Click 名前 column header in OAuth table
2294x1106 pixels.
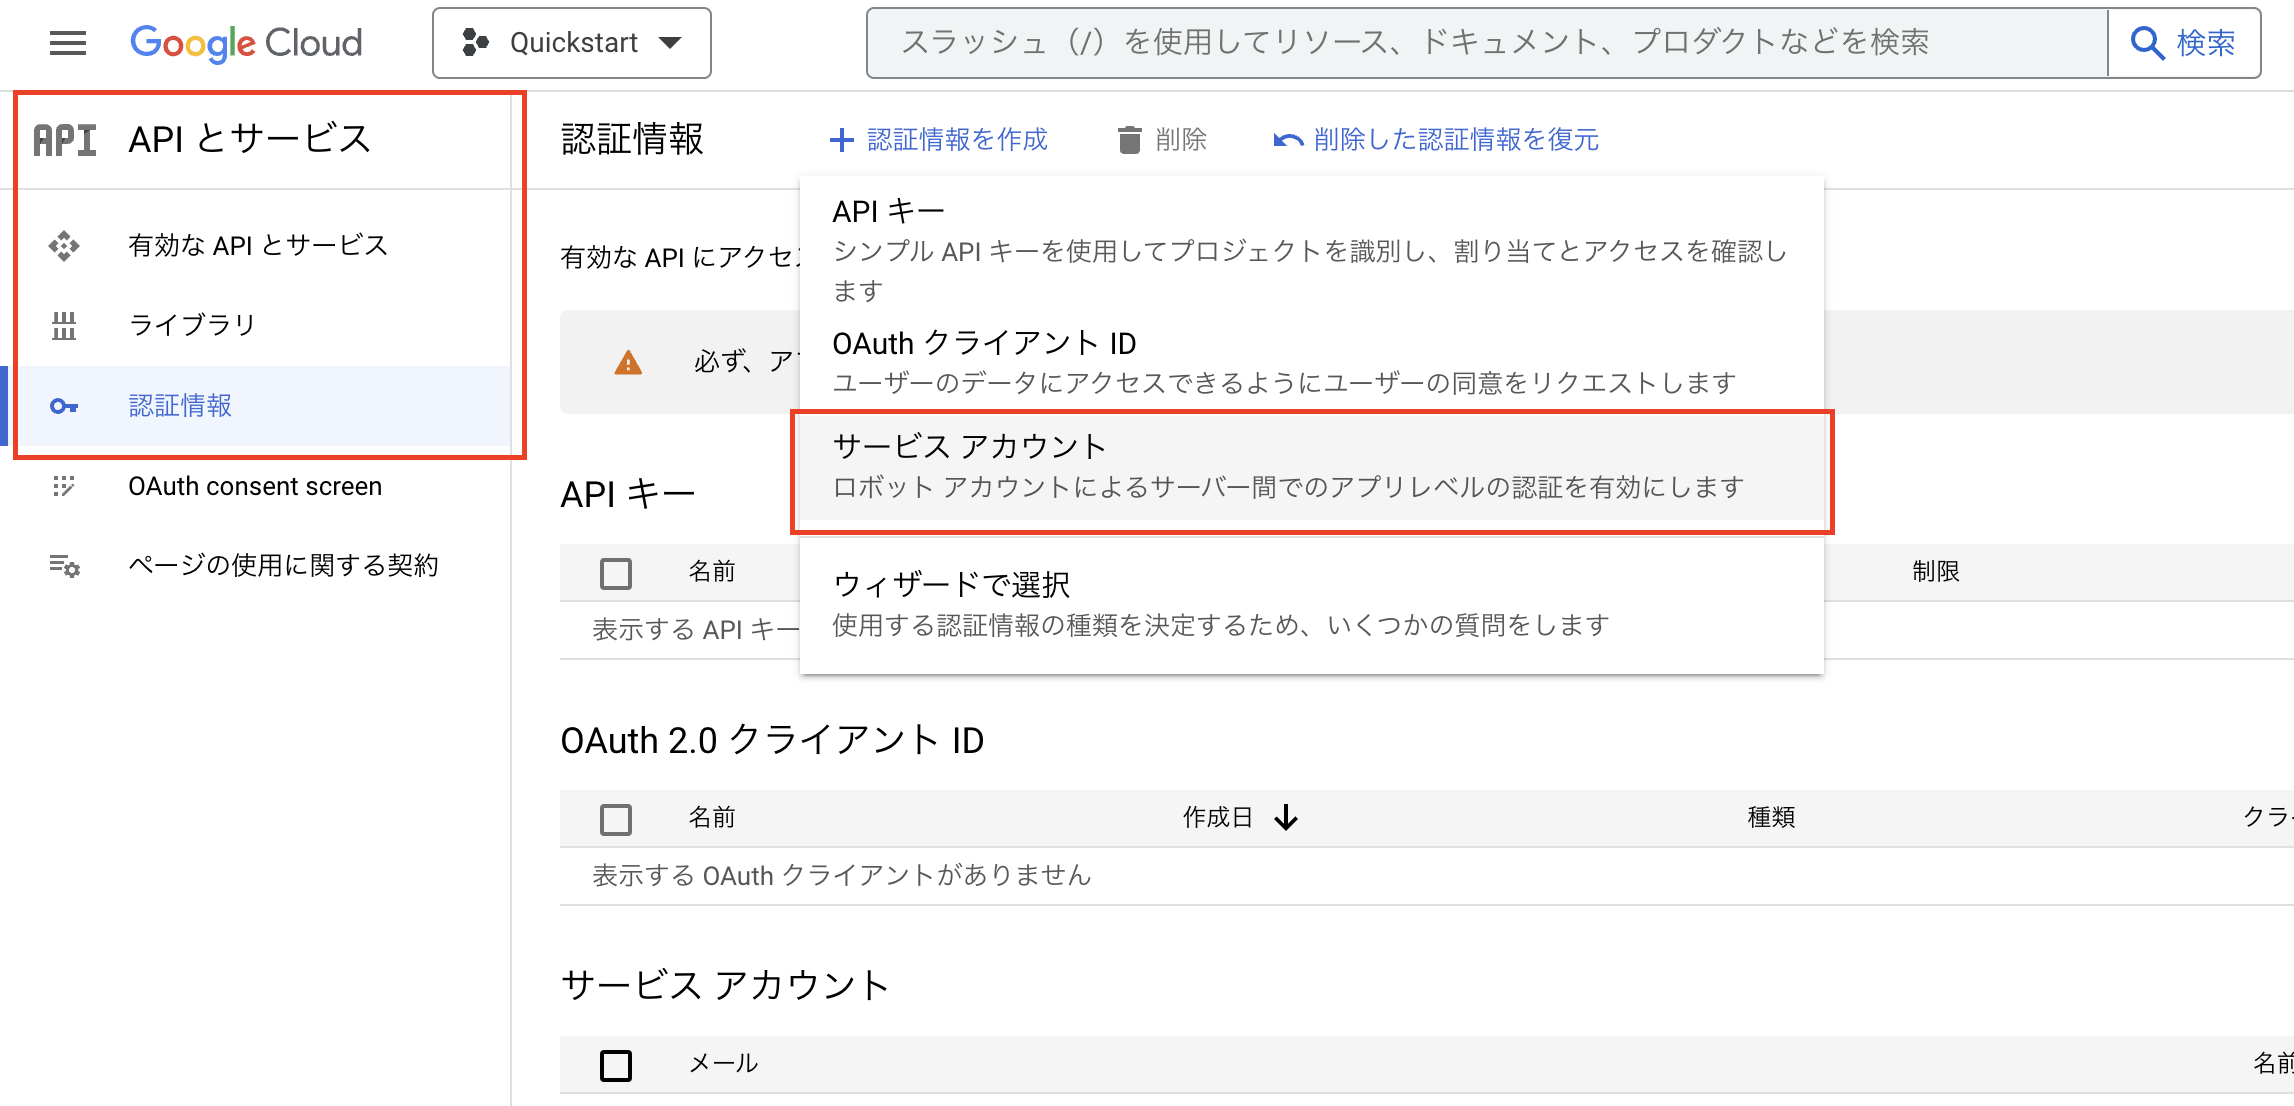[712, 818]
